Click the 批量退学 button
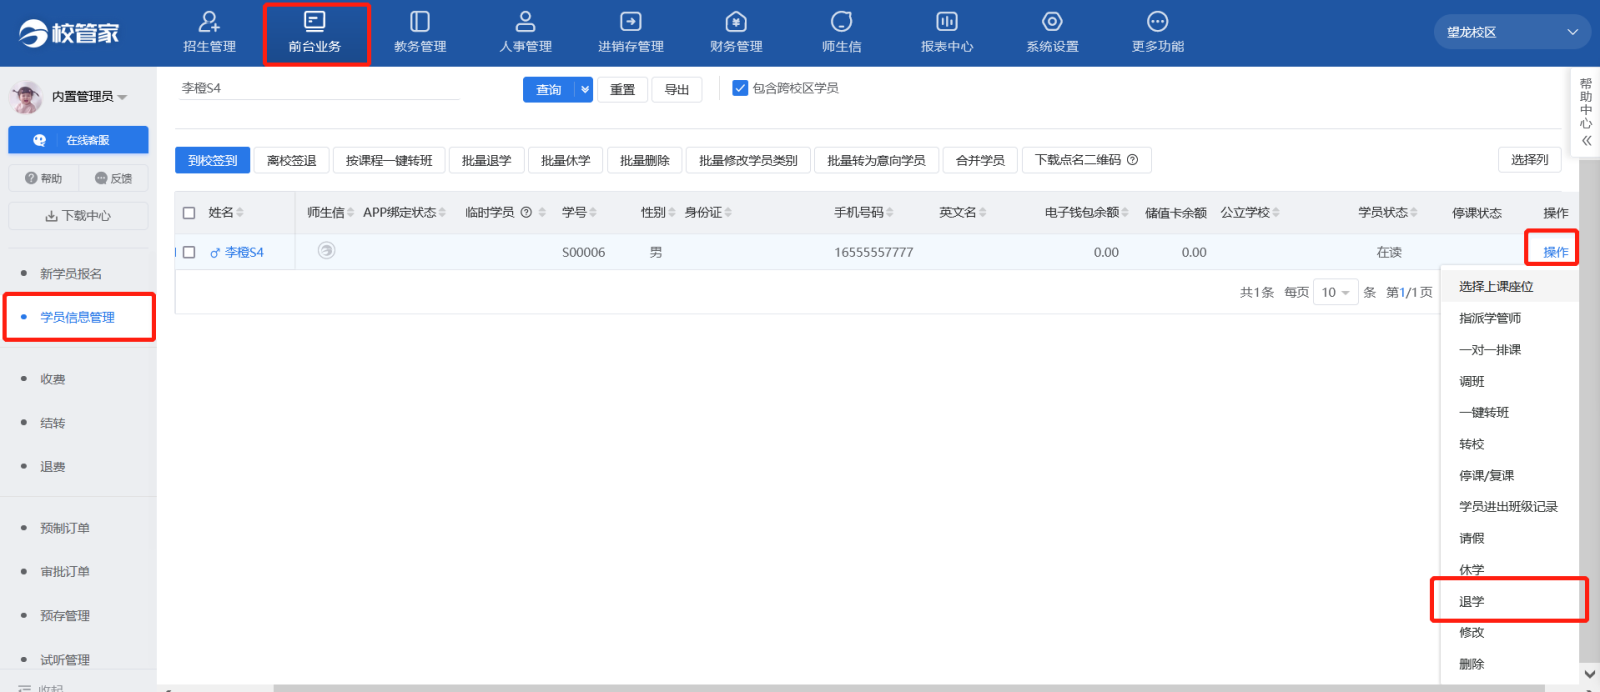This screenshot has width=1600, height=692. click(x=487, y=160)
